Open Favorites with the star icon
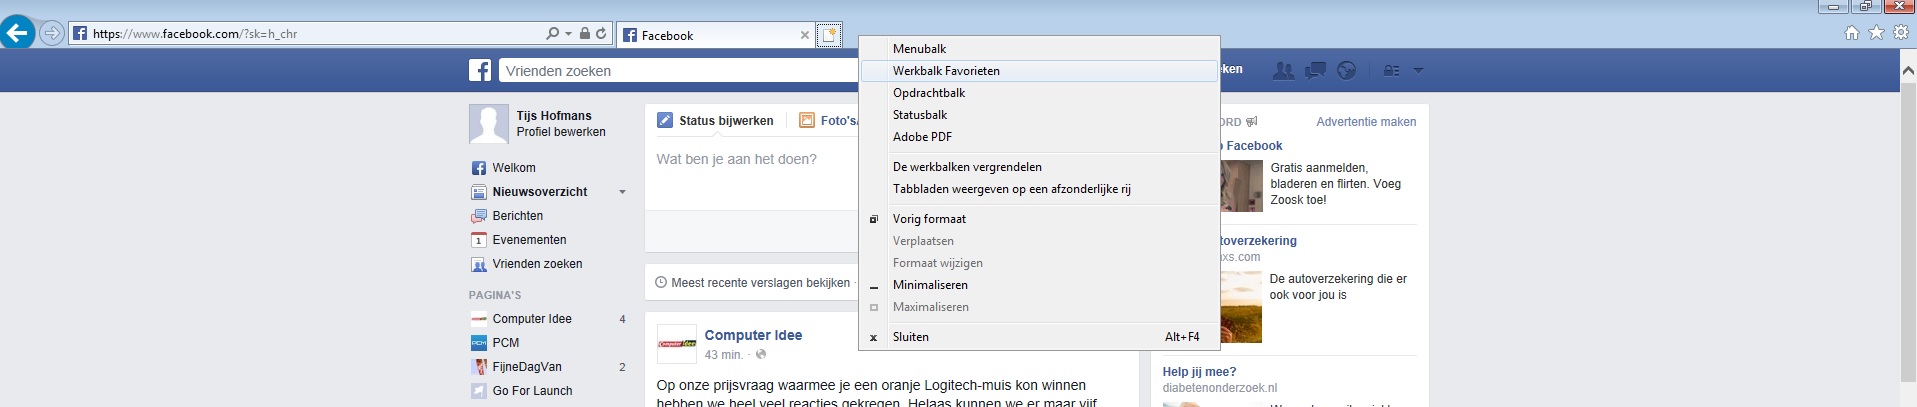 point(1875,33)
